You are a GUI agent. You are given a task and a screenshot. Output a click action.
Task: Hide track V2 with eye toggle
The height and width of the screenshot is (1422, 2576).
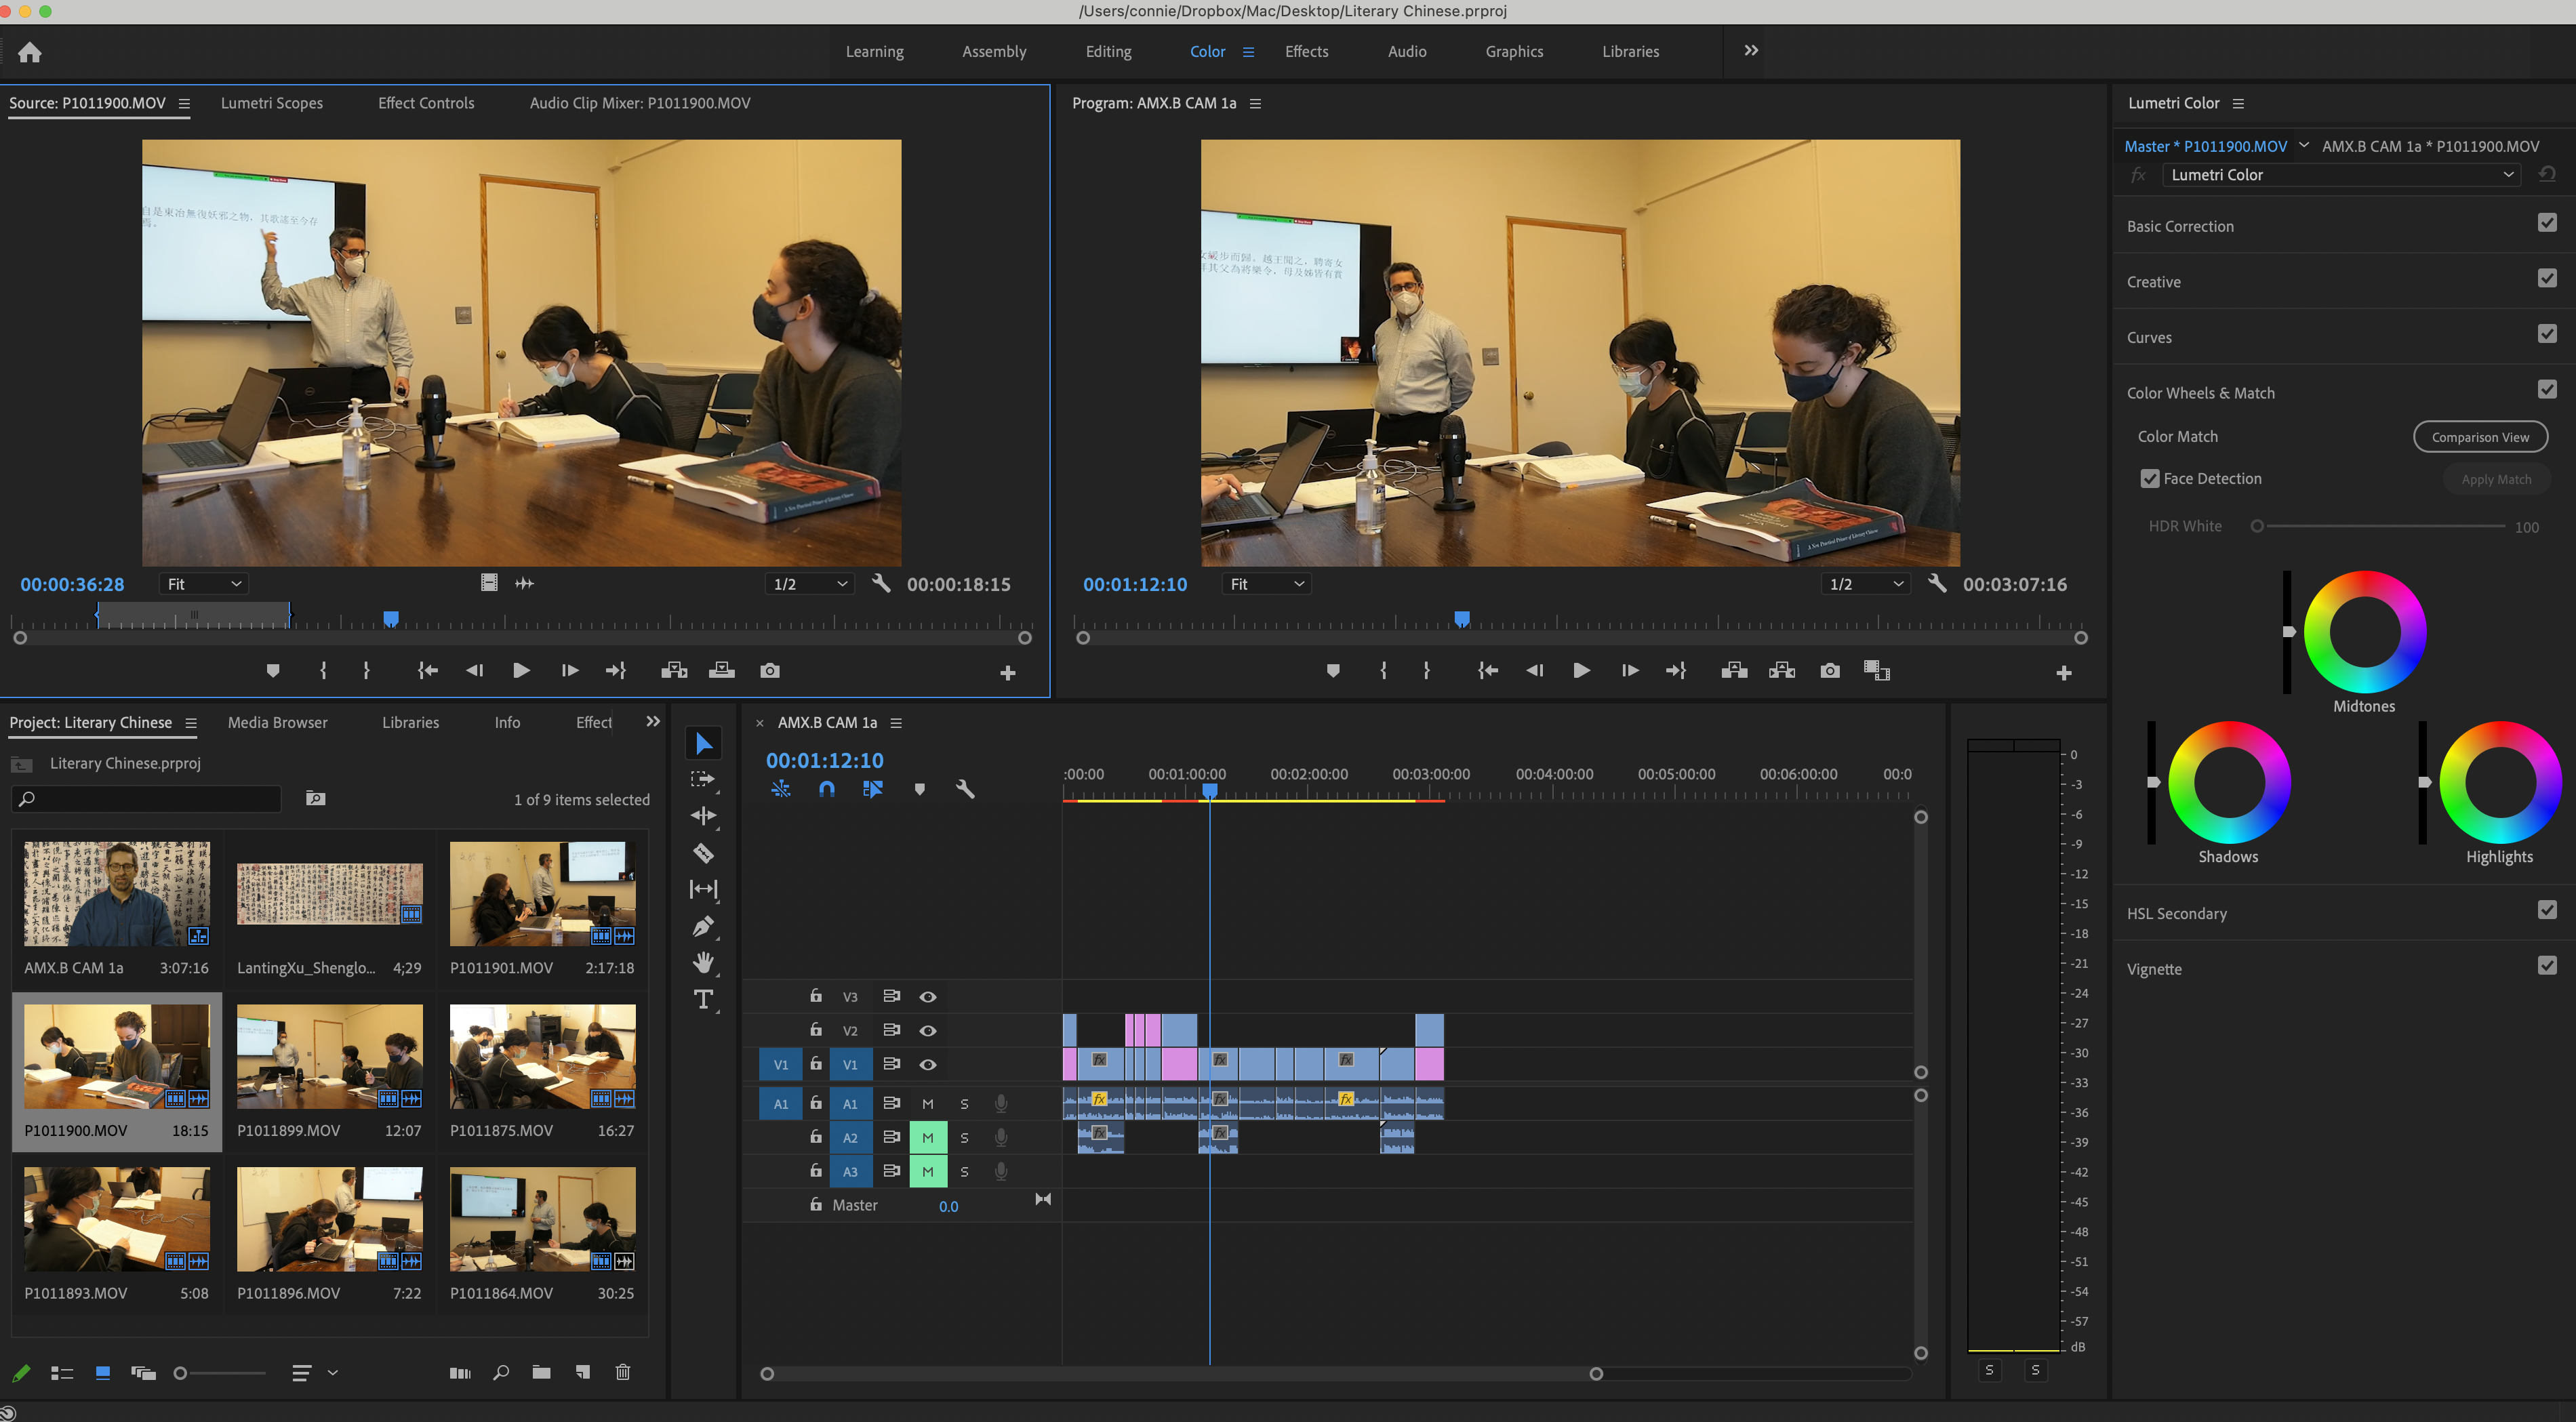pyautogui.click(x=927, y=1030)
